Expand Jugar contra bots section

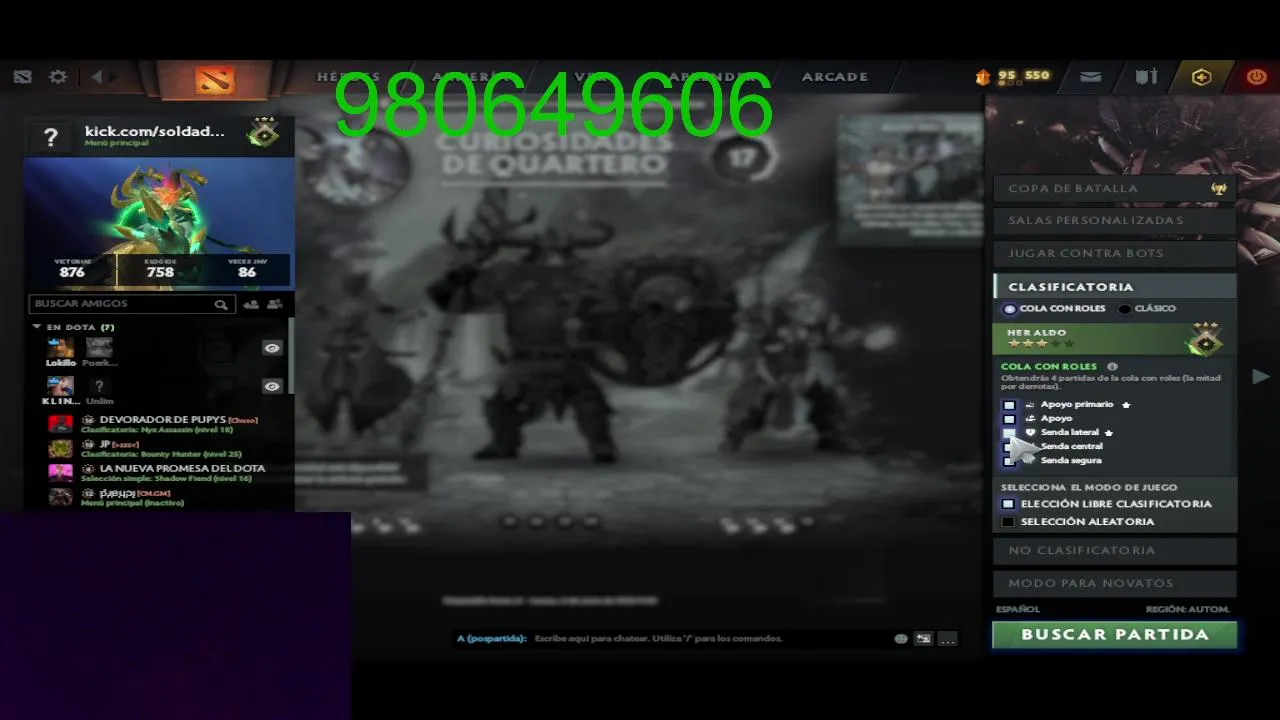point(1114,253)
